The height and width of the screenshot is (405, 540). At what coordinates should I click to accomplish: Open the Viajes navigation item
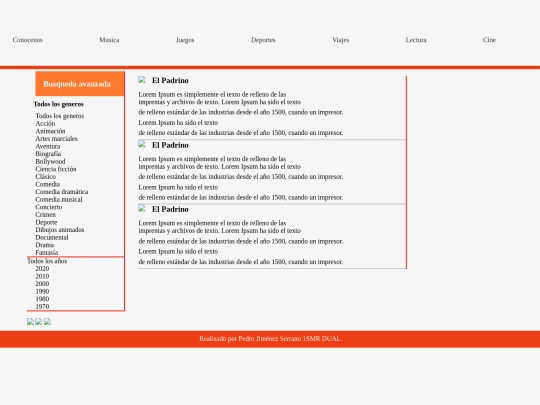pos(341,40)
